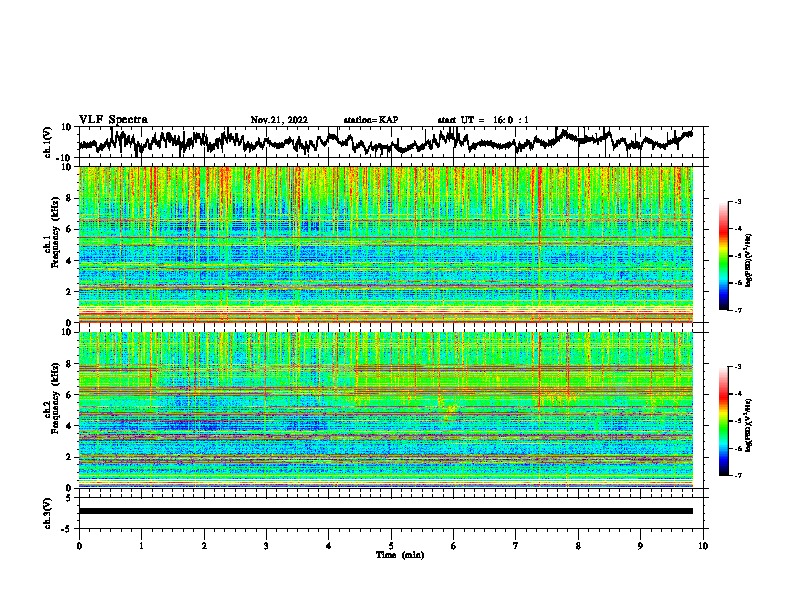Click the ch.2 spectrogram color scale bar
This screenshot has width=792, height=612.
[x=723, y=421]
